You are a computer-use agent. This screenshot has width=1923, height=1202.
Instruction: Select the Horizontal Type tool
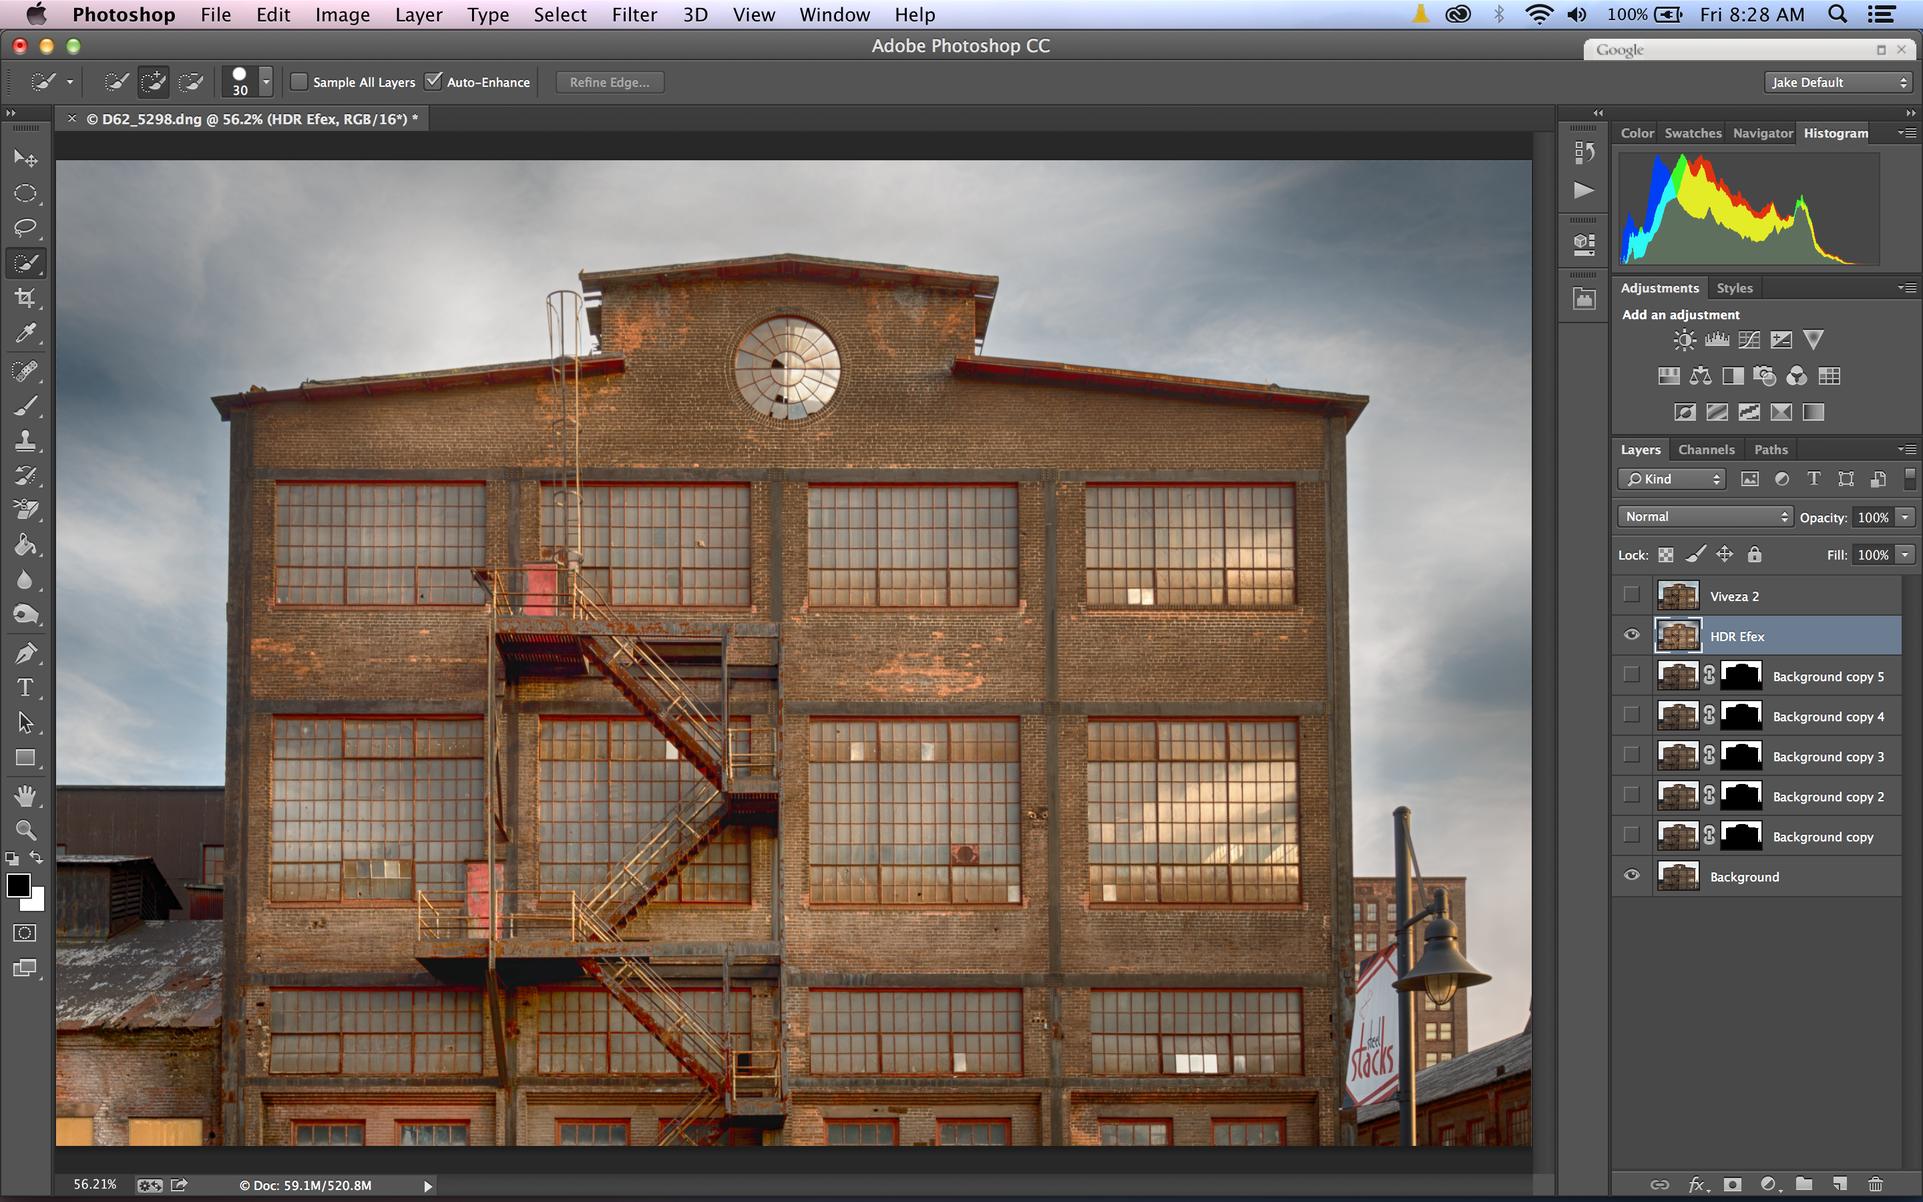coord(25,688)
